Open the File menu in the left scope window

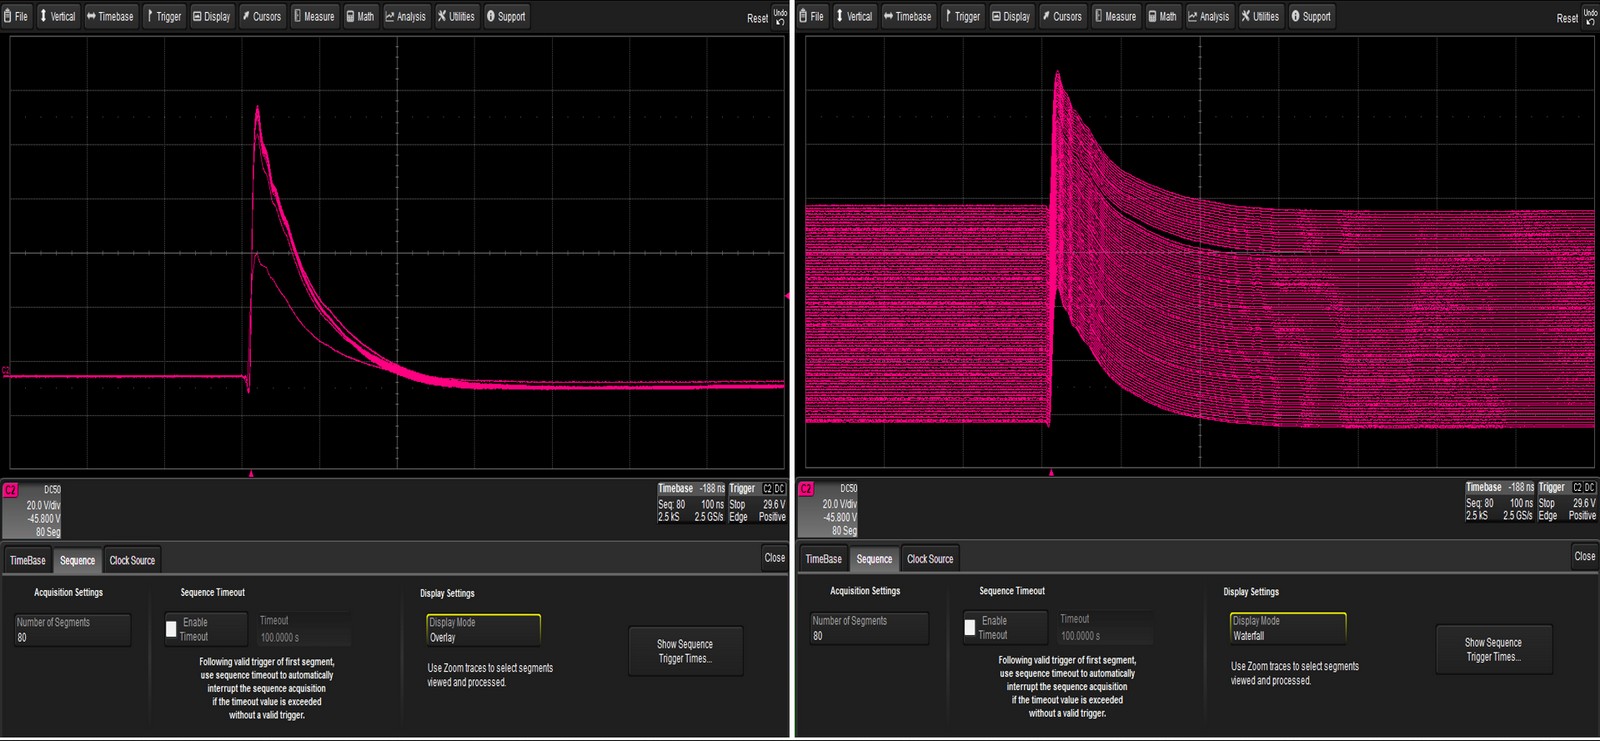(x=17, y=16)
